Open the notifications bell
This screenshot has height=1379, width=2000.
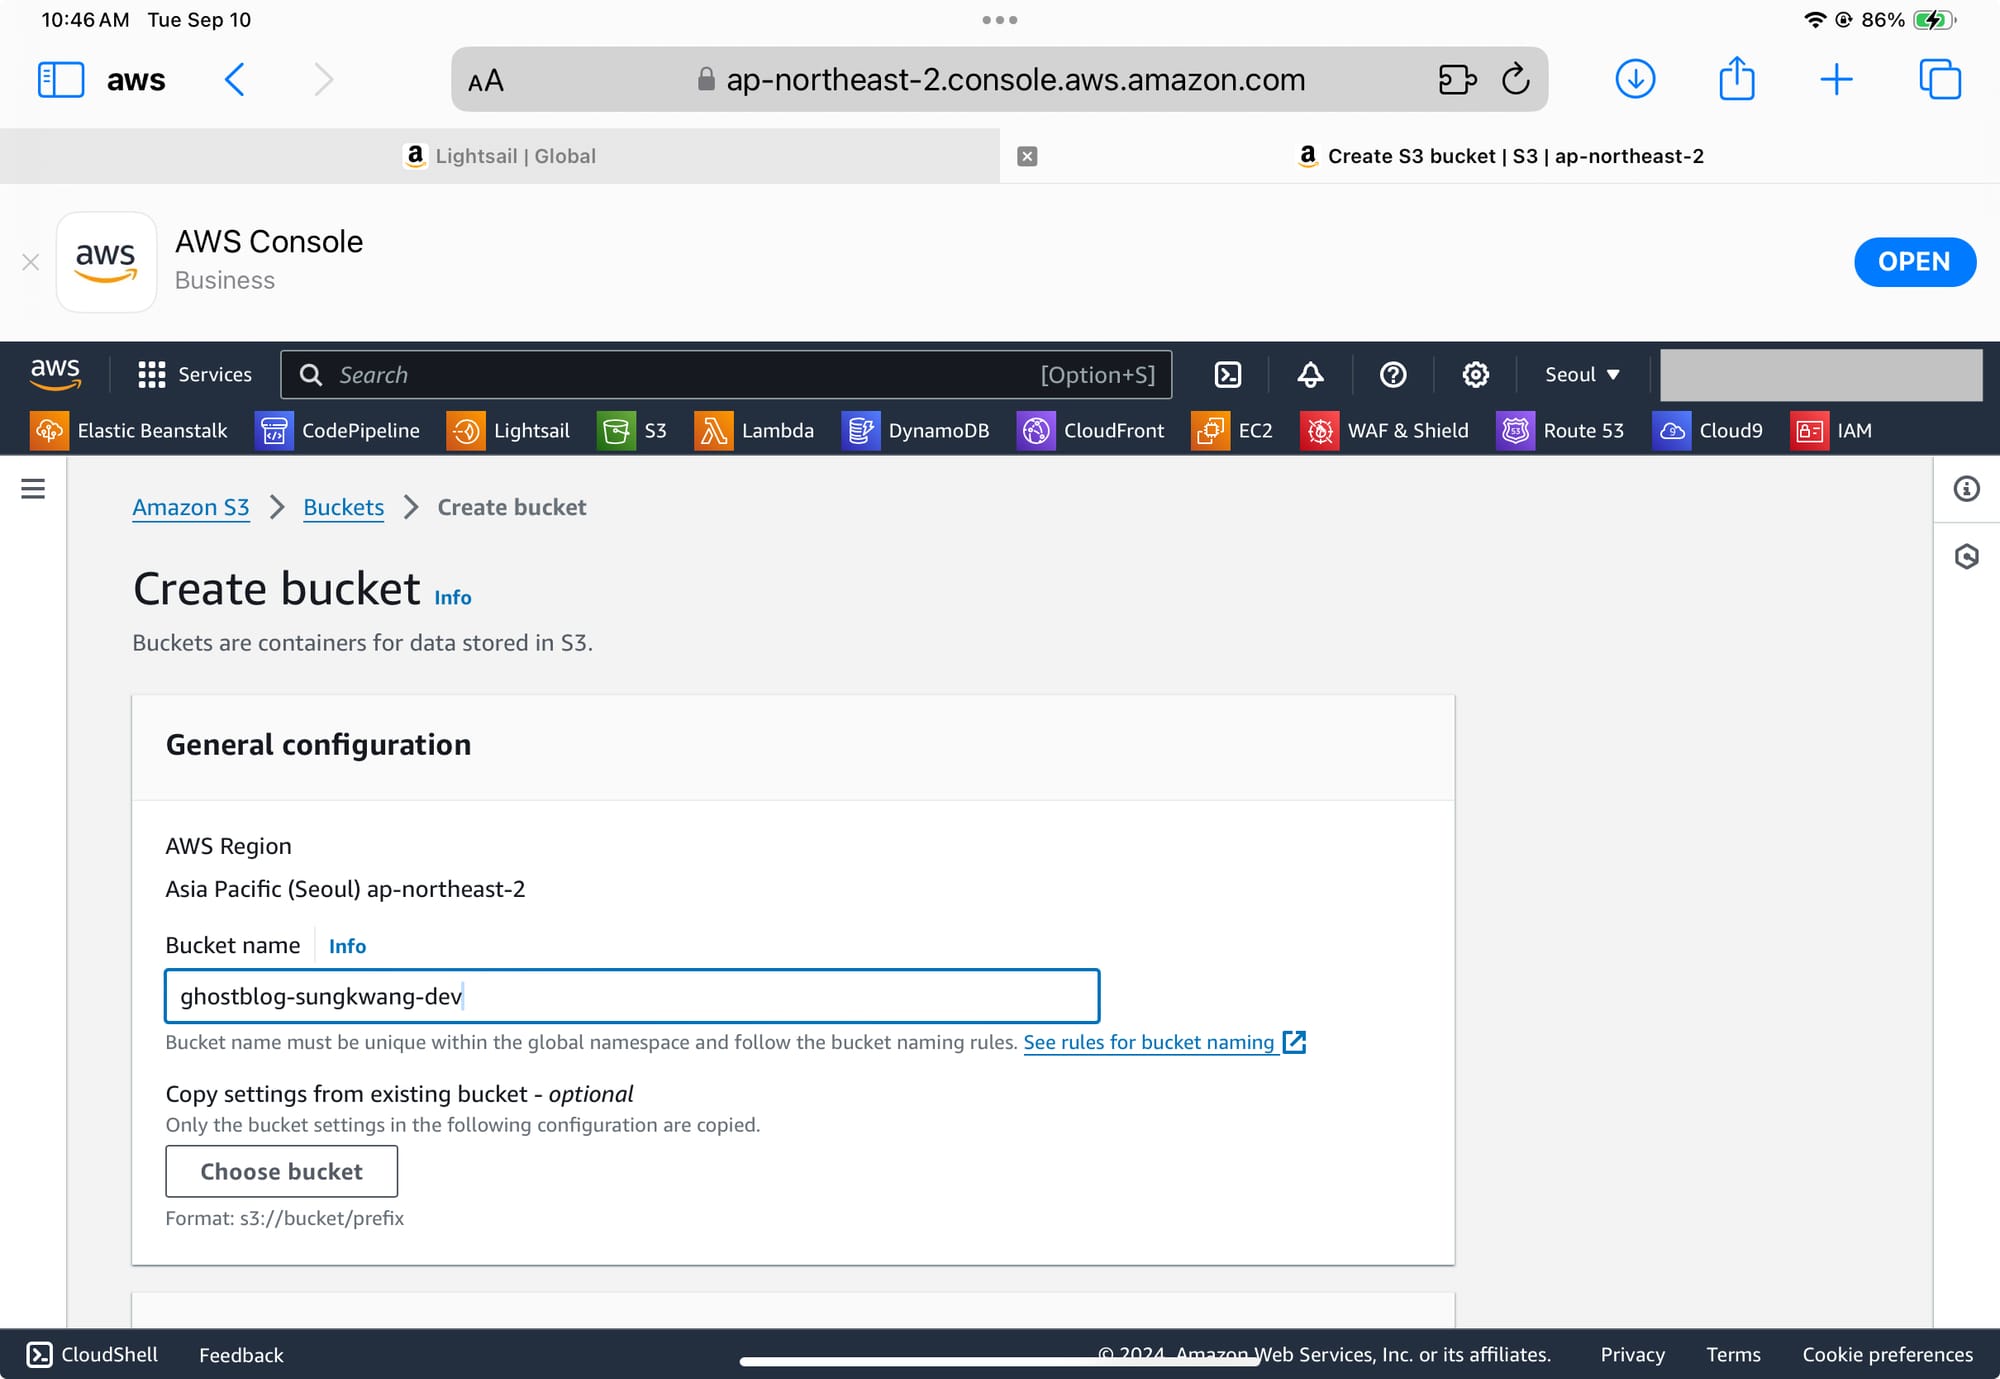click(x=1310, y=375)
